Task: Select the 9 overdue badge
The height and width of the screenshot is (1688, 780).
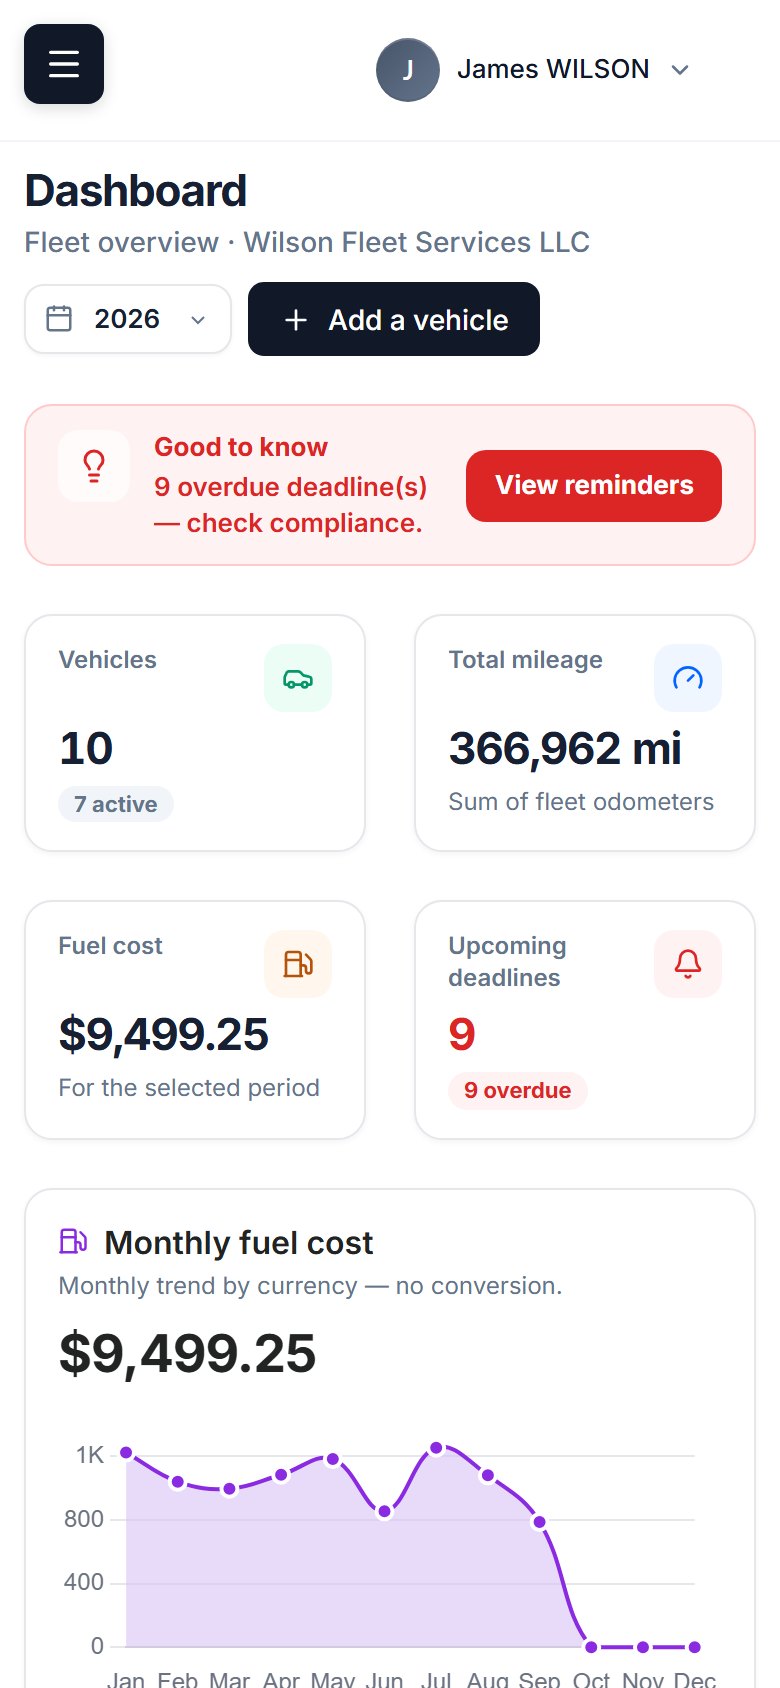Action: [518, 1091]
